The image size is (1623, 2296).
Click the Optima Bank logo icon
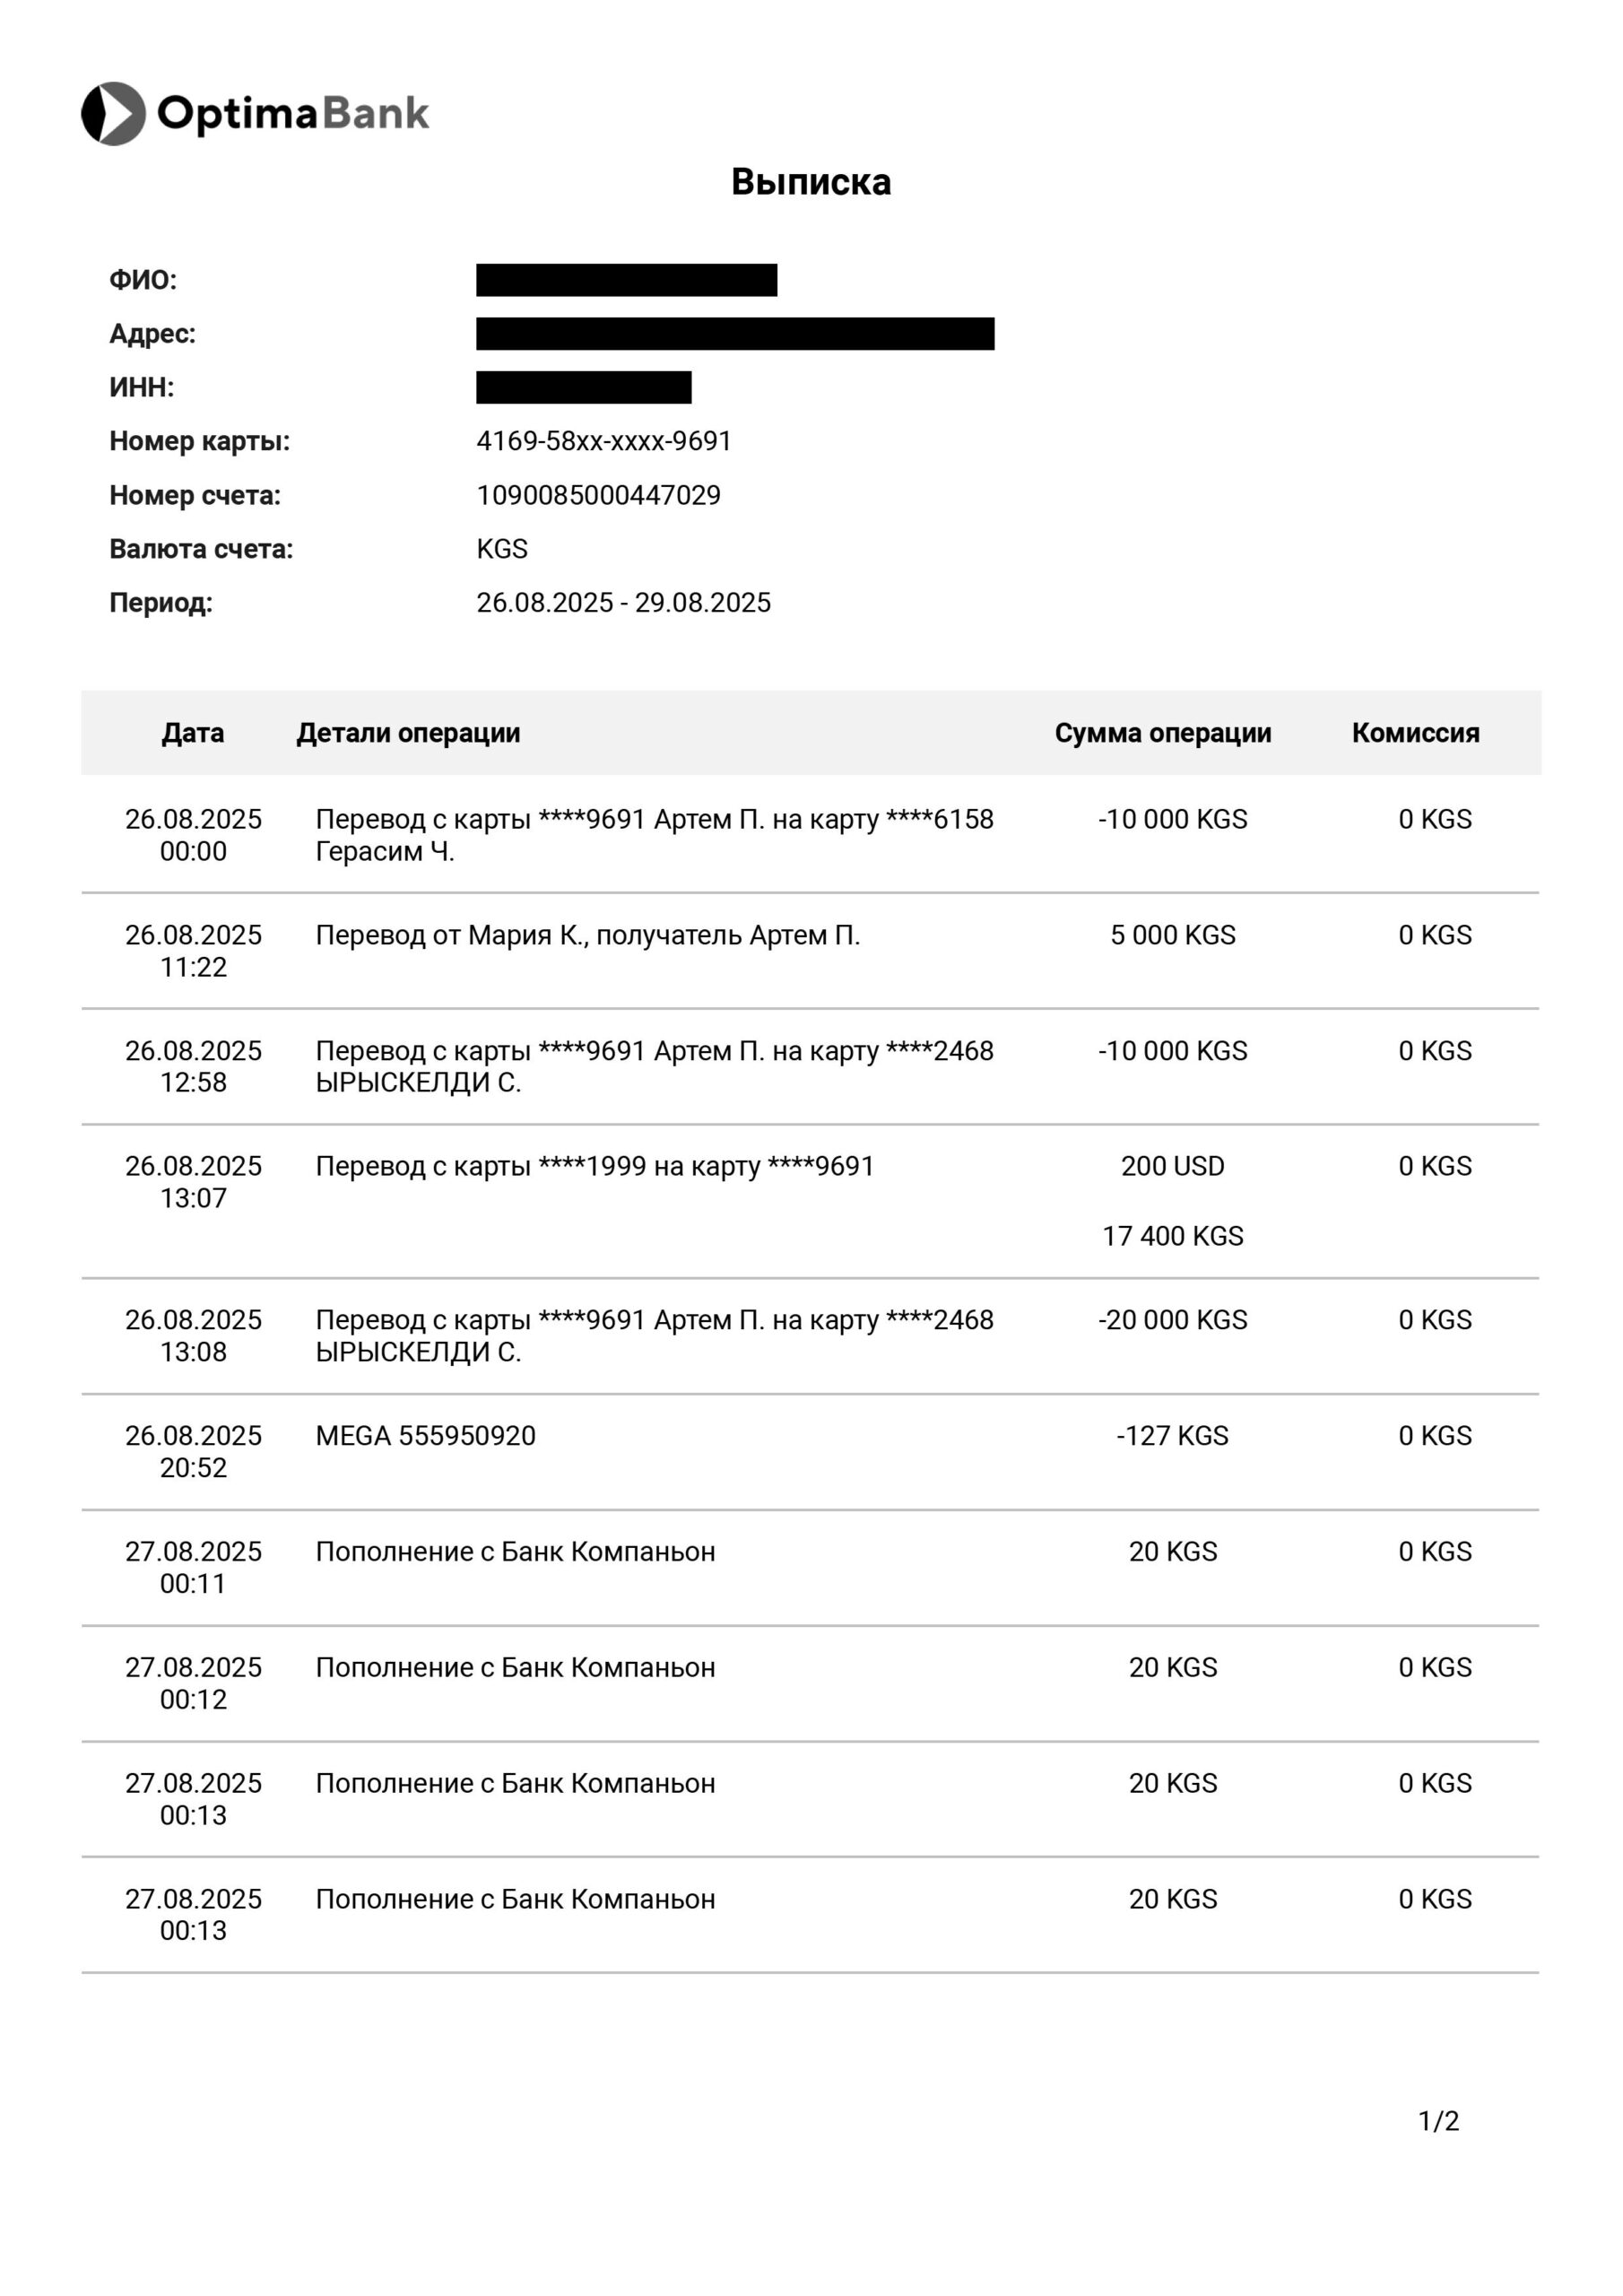tap(113, 113)
